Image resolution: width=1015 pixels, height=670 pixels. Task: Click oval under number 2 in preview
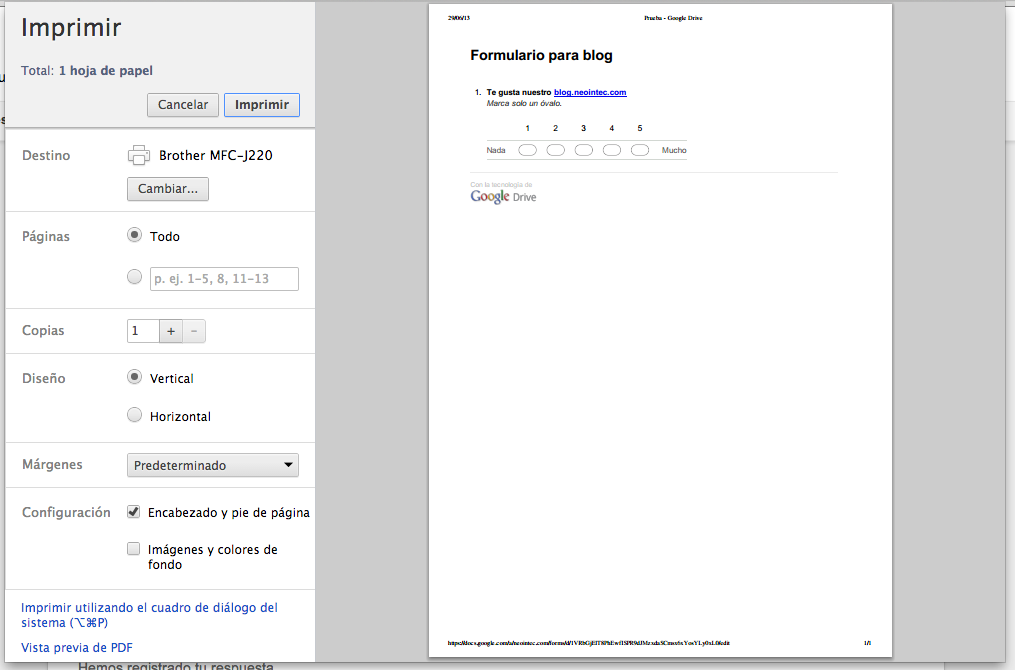[x=555, y=150]
